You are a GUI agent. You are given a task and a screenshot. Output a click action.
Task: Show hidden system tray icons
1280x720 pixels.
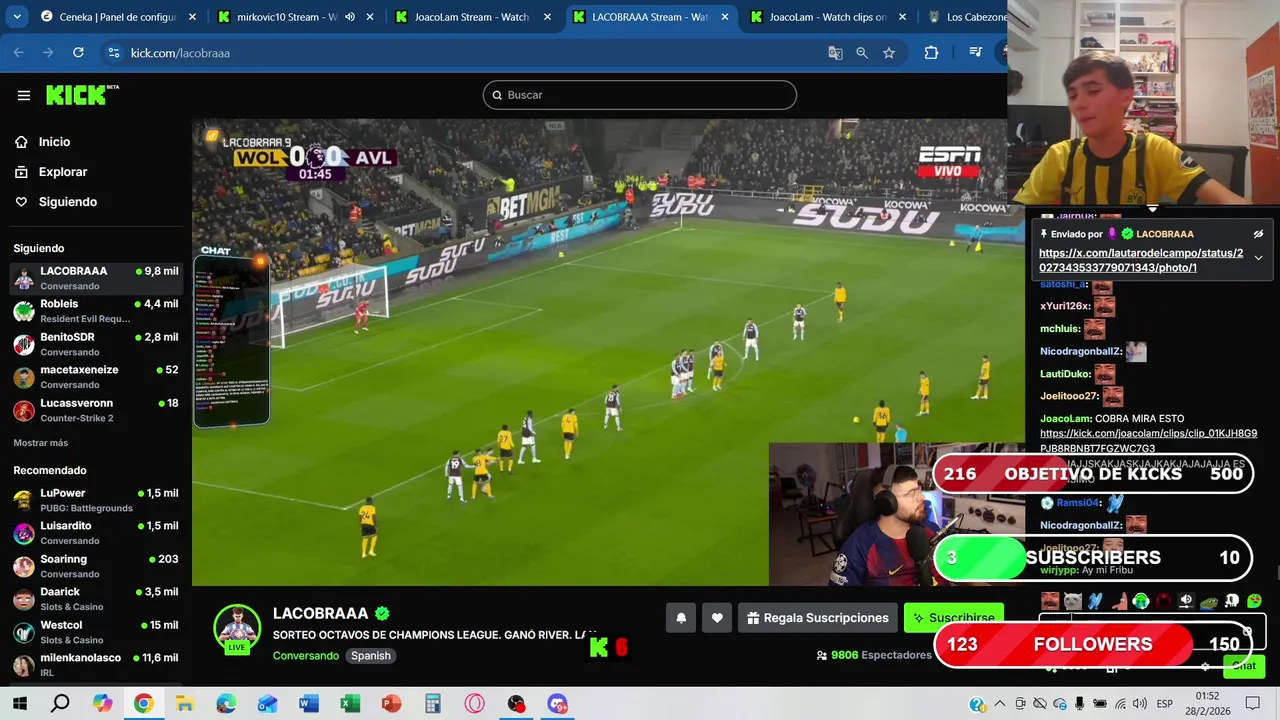(999, 704)
